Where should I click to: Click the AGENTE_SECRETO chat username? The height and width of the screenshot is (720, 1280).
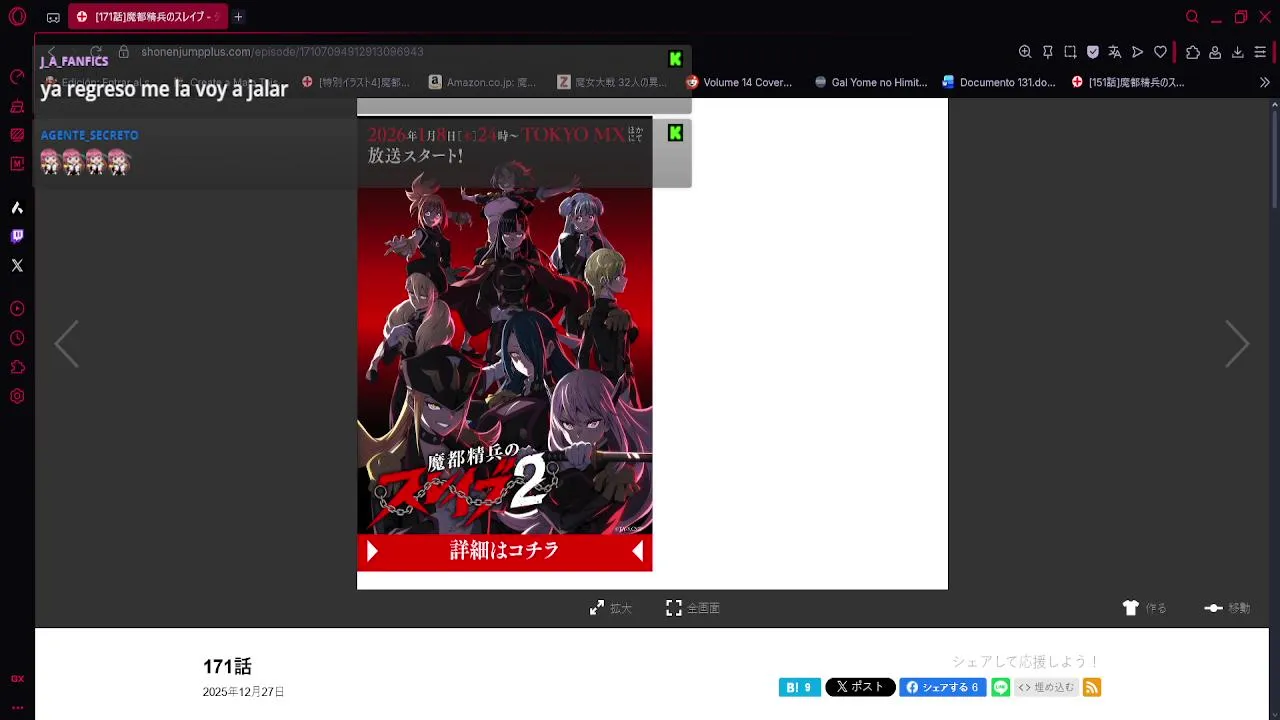(x=89, y=135)
